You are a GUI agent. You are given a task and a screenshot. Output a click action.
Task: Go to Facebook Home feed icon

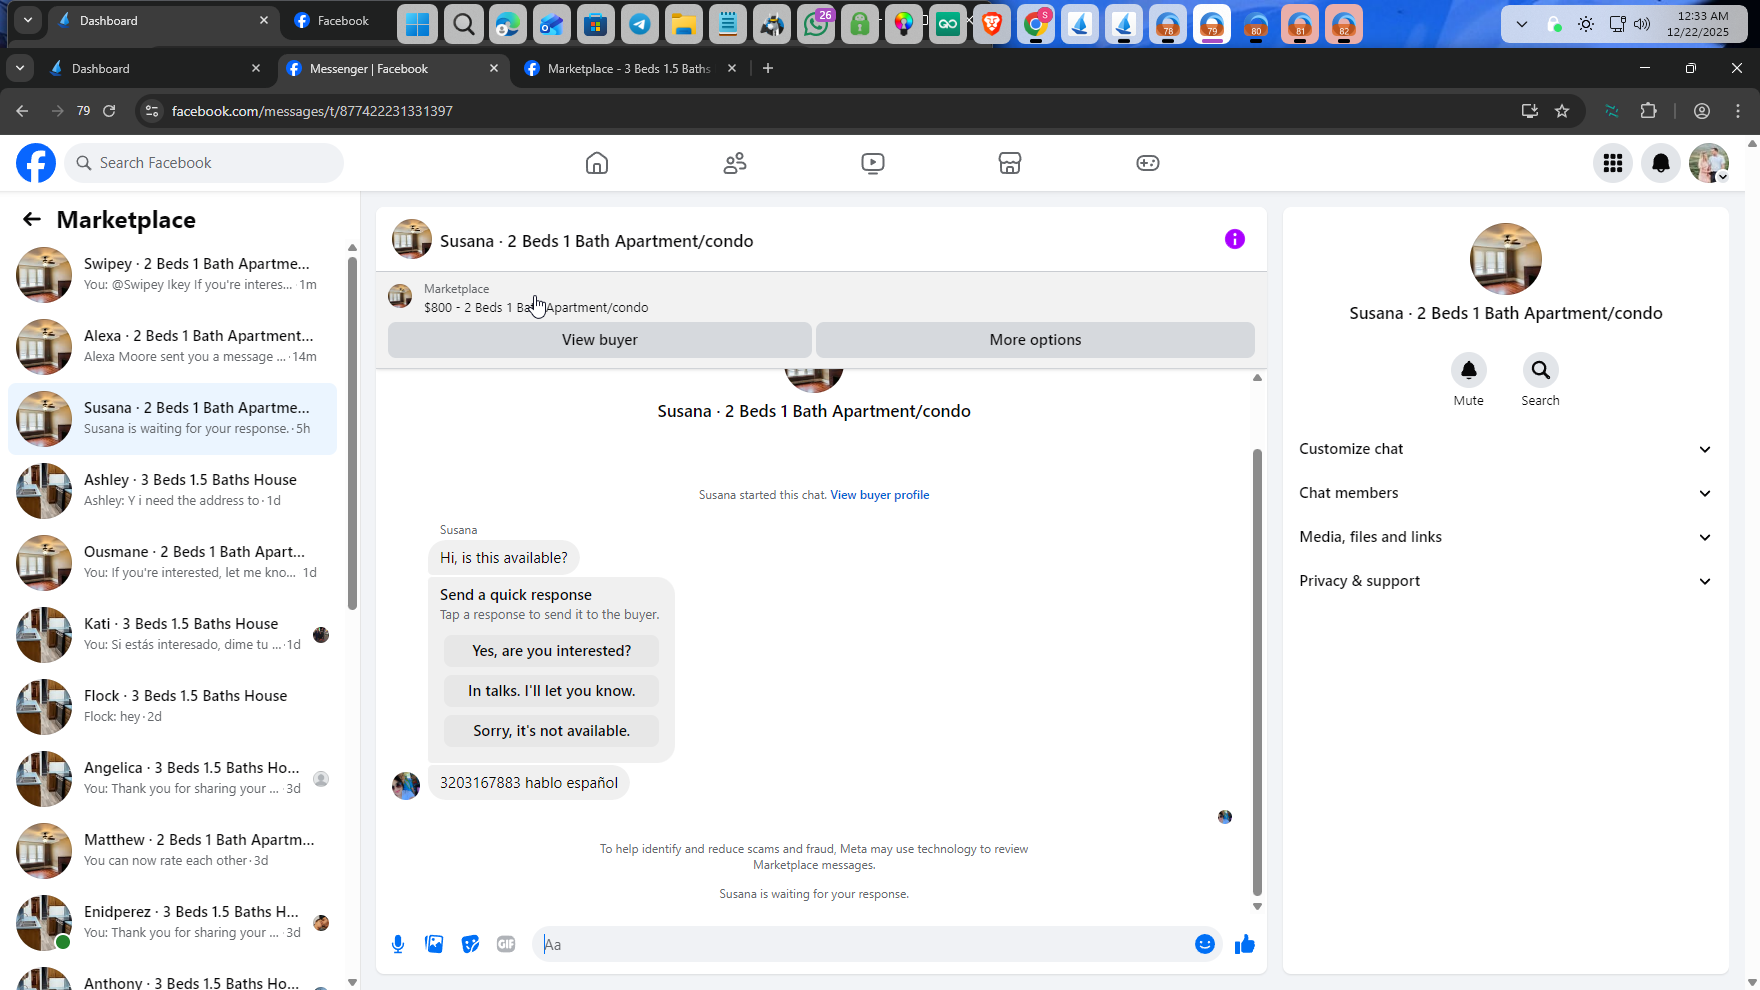click(x=597, y=163)
